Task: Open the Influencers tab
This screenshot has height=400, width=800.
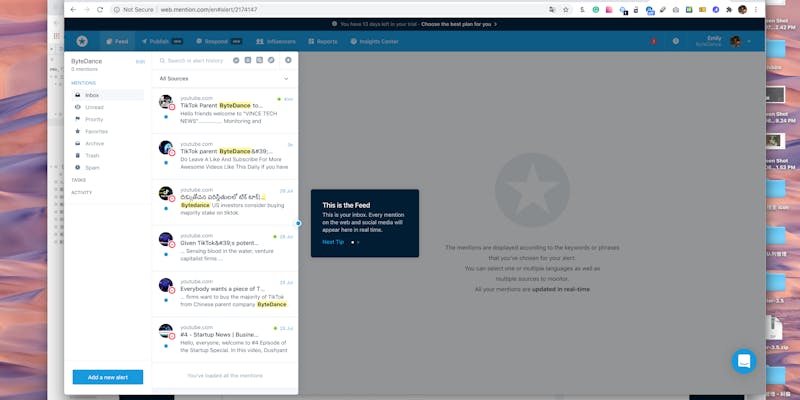Action: click(276, 41)
